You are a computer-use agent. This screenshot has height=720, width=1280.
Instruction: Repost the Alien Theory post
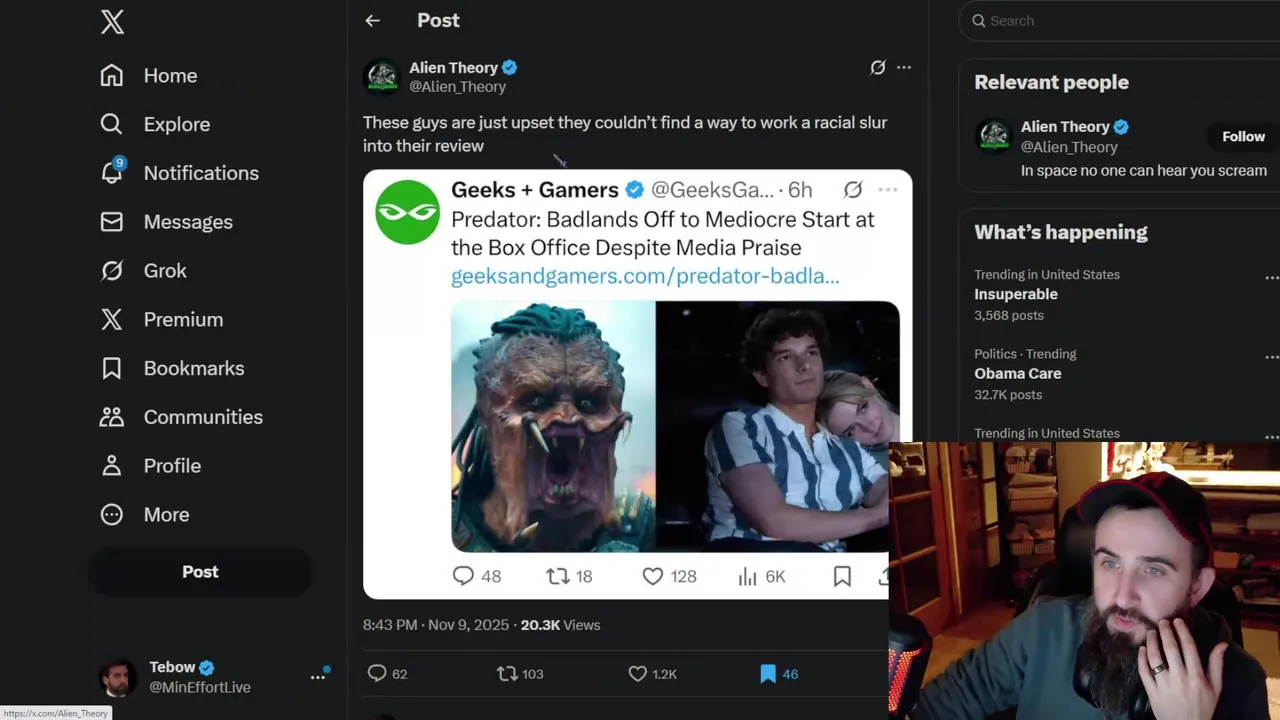click(508, 674)
